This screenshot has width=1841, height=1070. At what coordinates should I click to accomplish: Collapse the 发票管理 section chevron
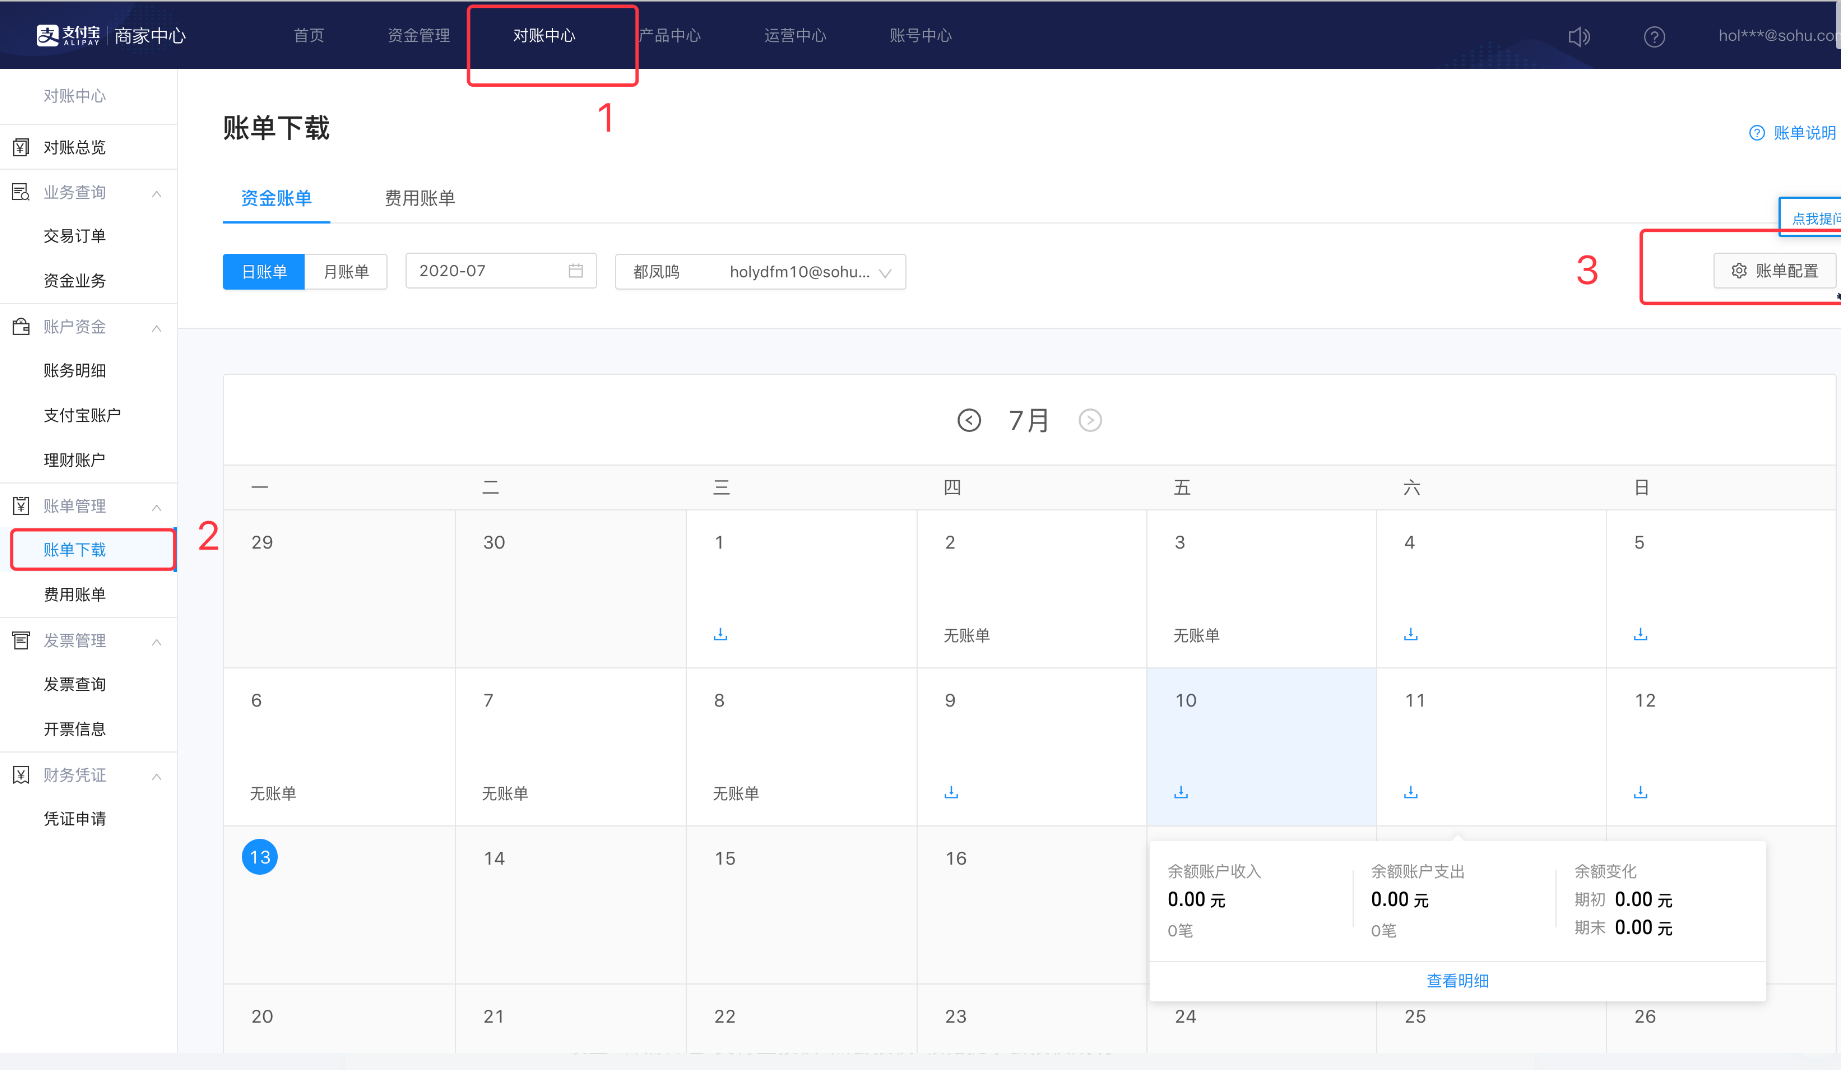pyautogui.click(x=157, y=642)
